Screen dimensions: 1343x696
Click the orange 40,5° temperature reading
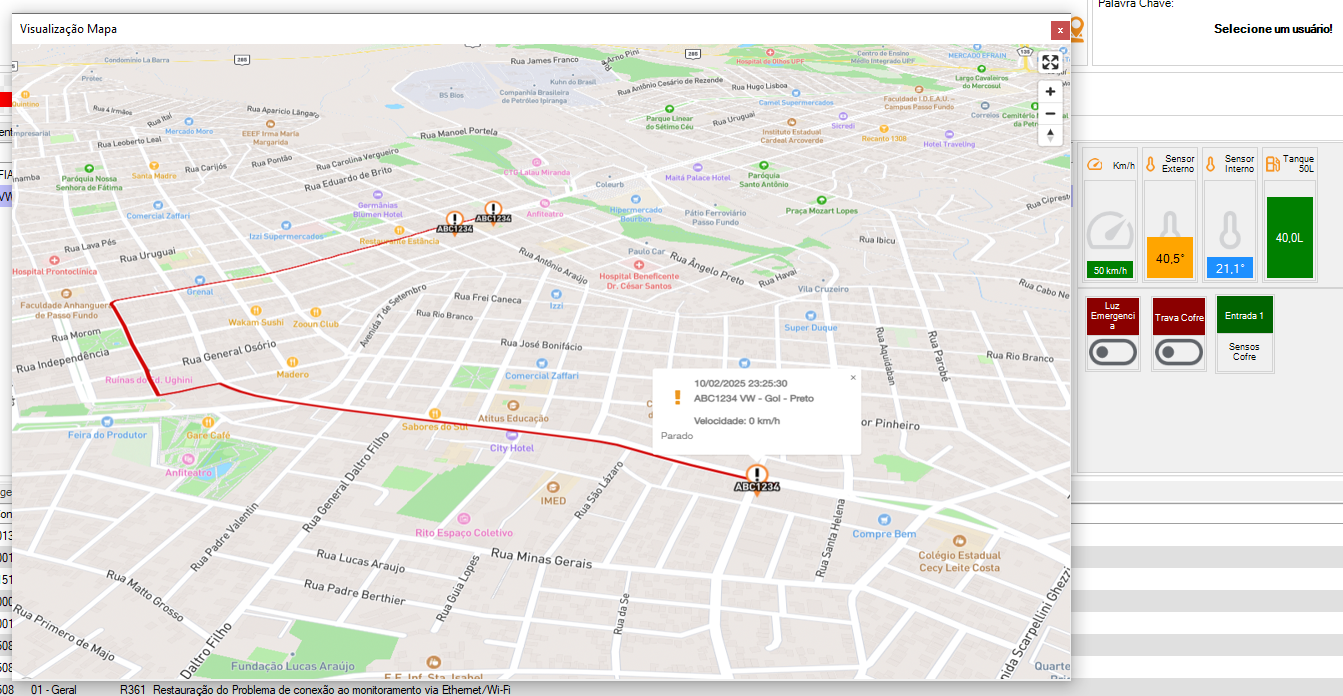pyautogui.click(x=1170, y=258)
